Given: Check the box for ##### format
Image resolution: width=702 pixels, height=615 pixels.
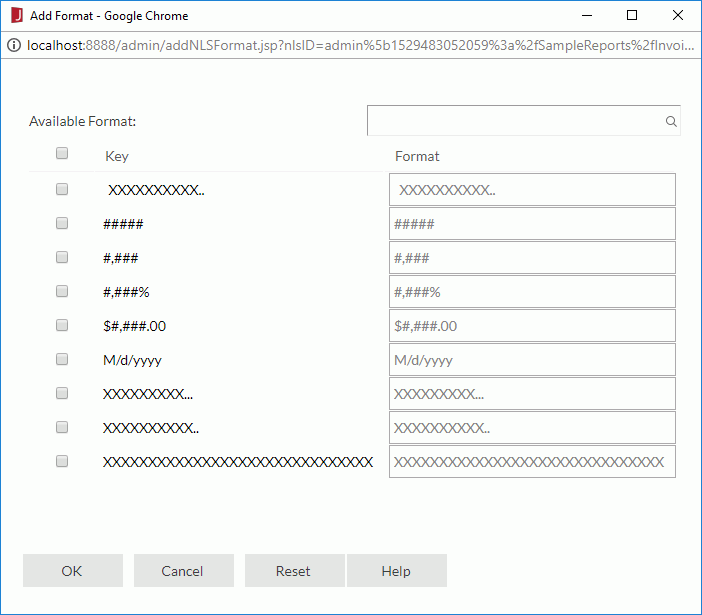Looking at the screenshot, I should tap(62, 223).
